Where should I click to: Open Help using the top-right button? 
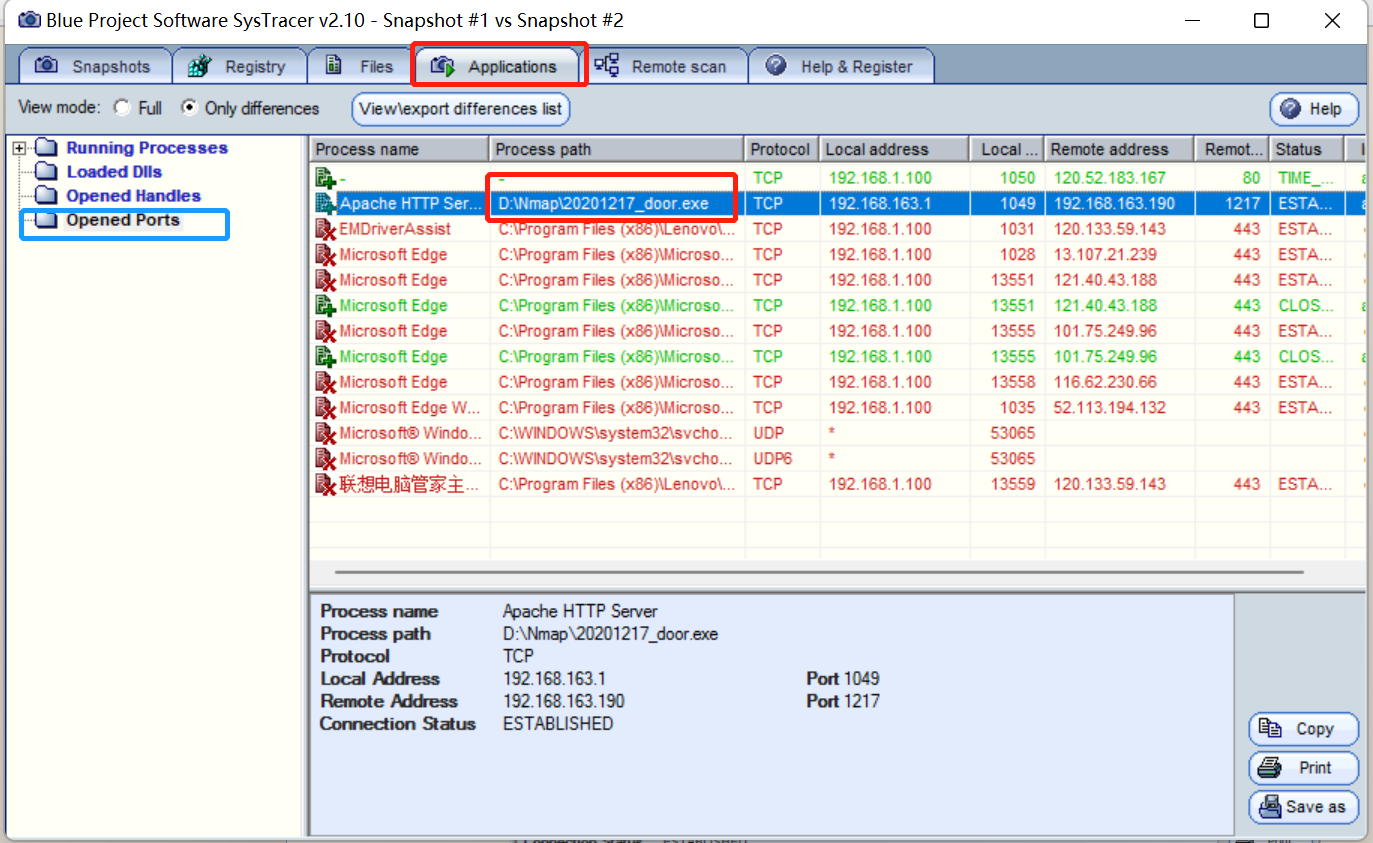click(x=1314, y=109)
